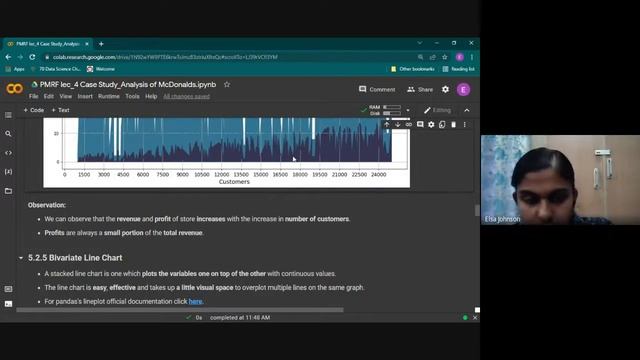Open the Edit menu
This screenshot has height=360, width=640.
pos(49,96)
